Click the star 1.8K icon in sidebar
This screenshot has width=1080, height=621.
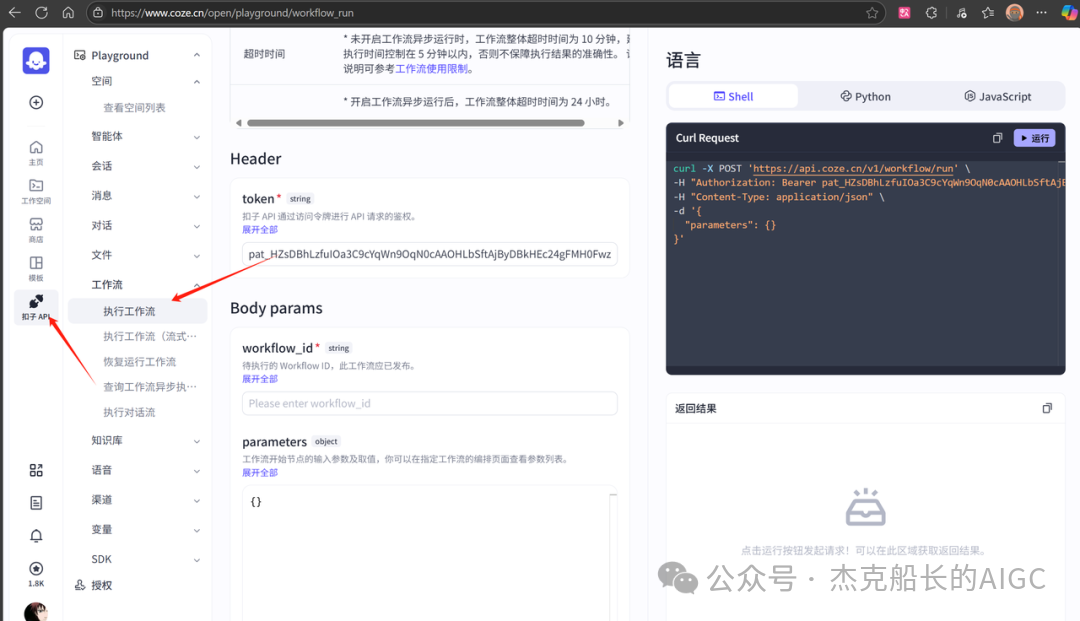[x=36, y=573]
